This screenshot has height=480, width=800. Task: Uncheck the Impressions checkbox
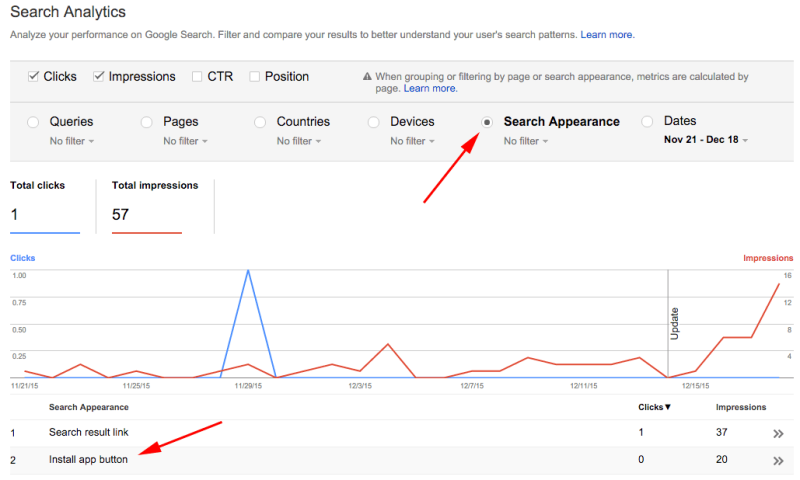pyautogui.click(x=99, y=76)
